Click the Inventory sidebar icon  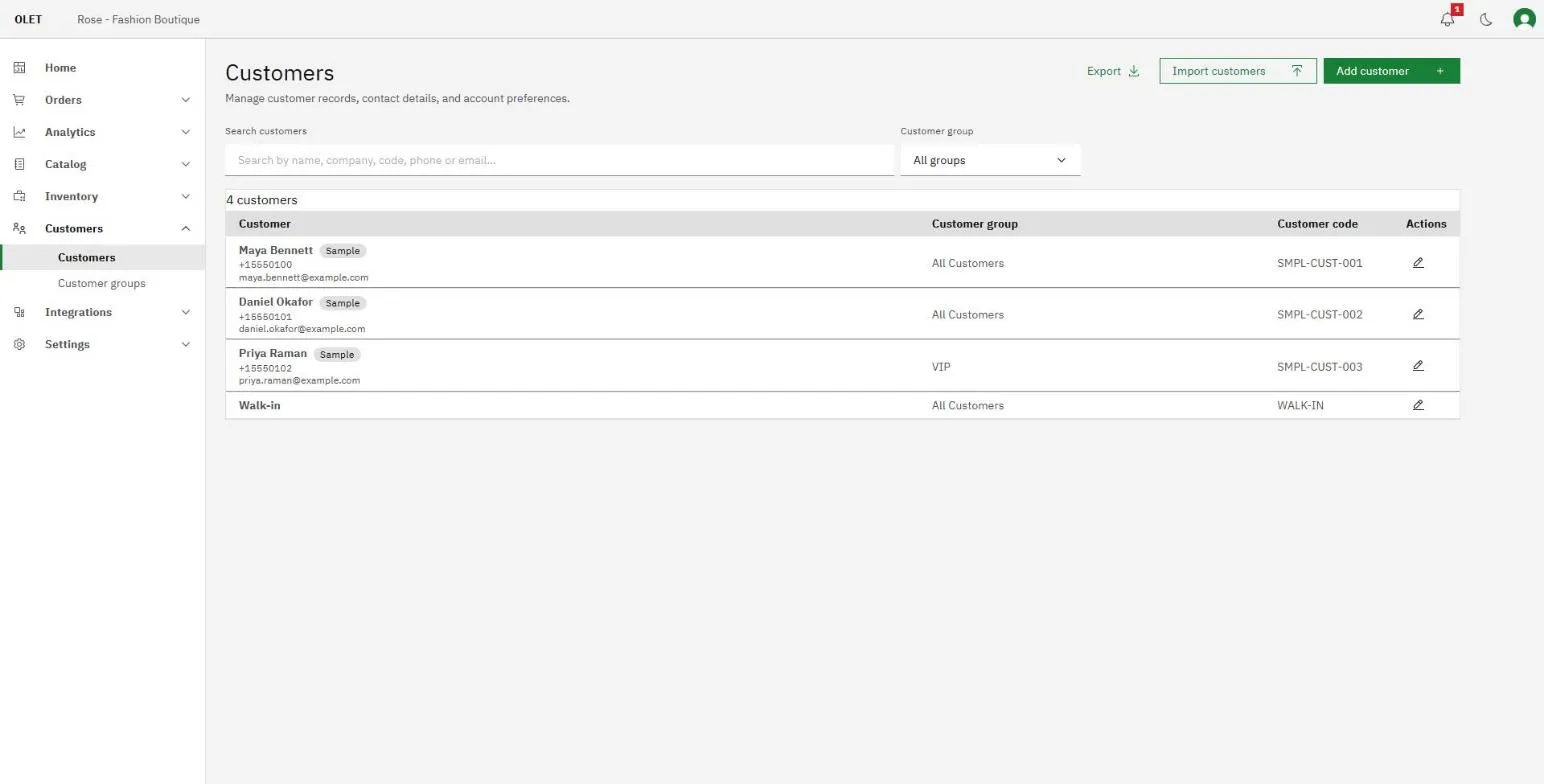coord(19,196)
